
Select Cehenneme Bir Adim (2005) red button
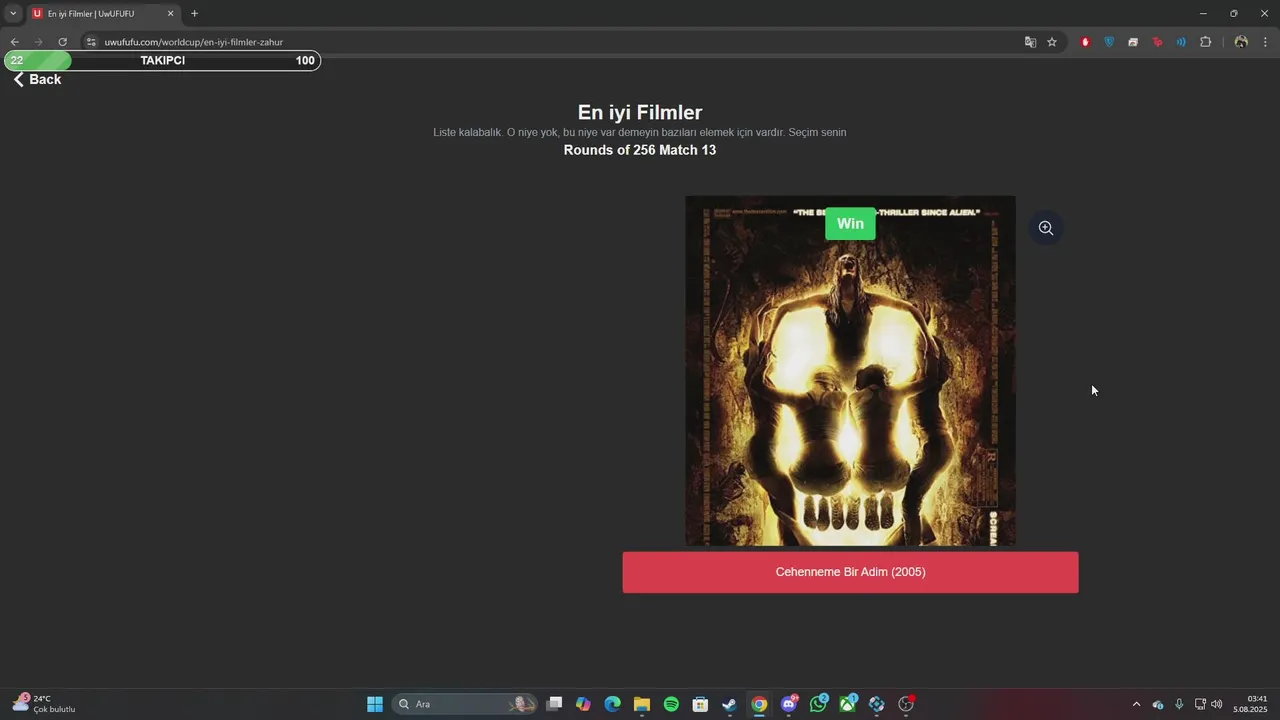(x=850, y=572)
